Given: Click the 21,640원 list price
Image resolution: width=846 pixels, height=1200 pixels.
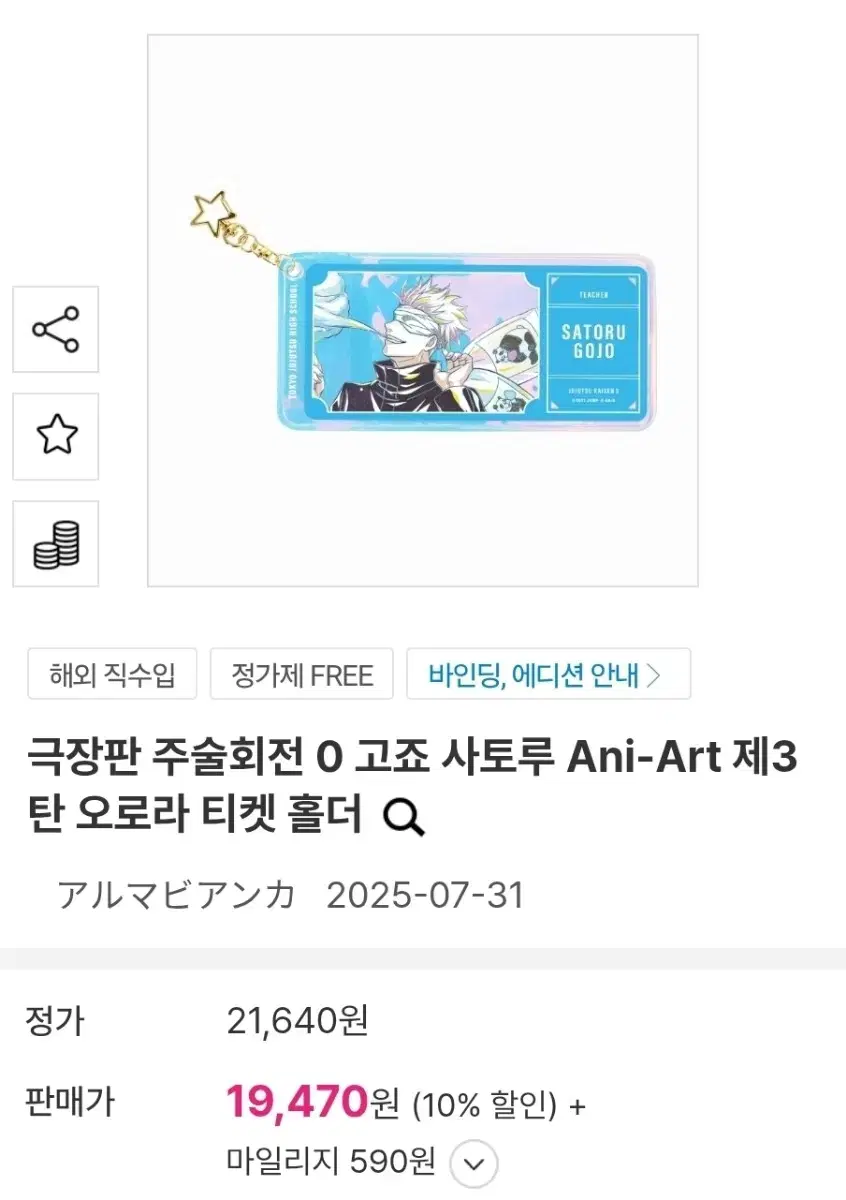Looking at the screenshot, I should 297,1021.
